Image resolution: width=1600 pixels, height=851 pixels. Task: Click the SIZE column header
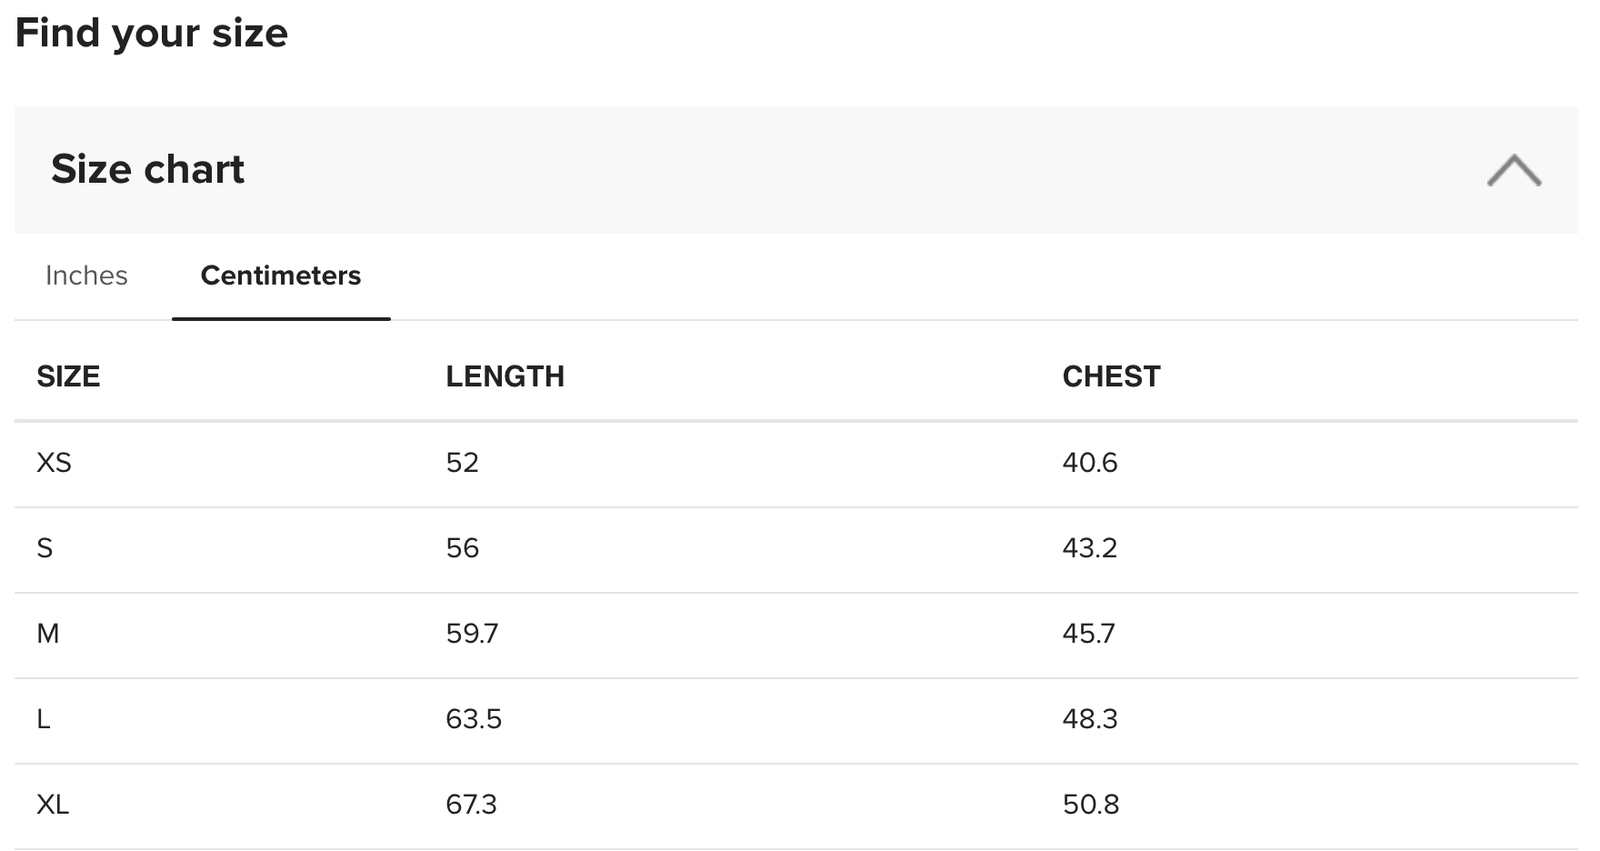pyautogui.click(x=68, y=377)
